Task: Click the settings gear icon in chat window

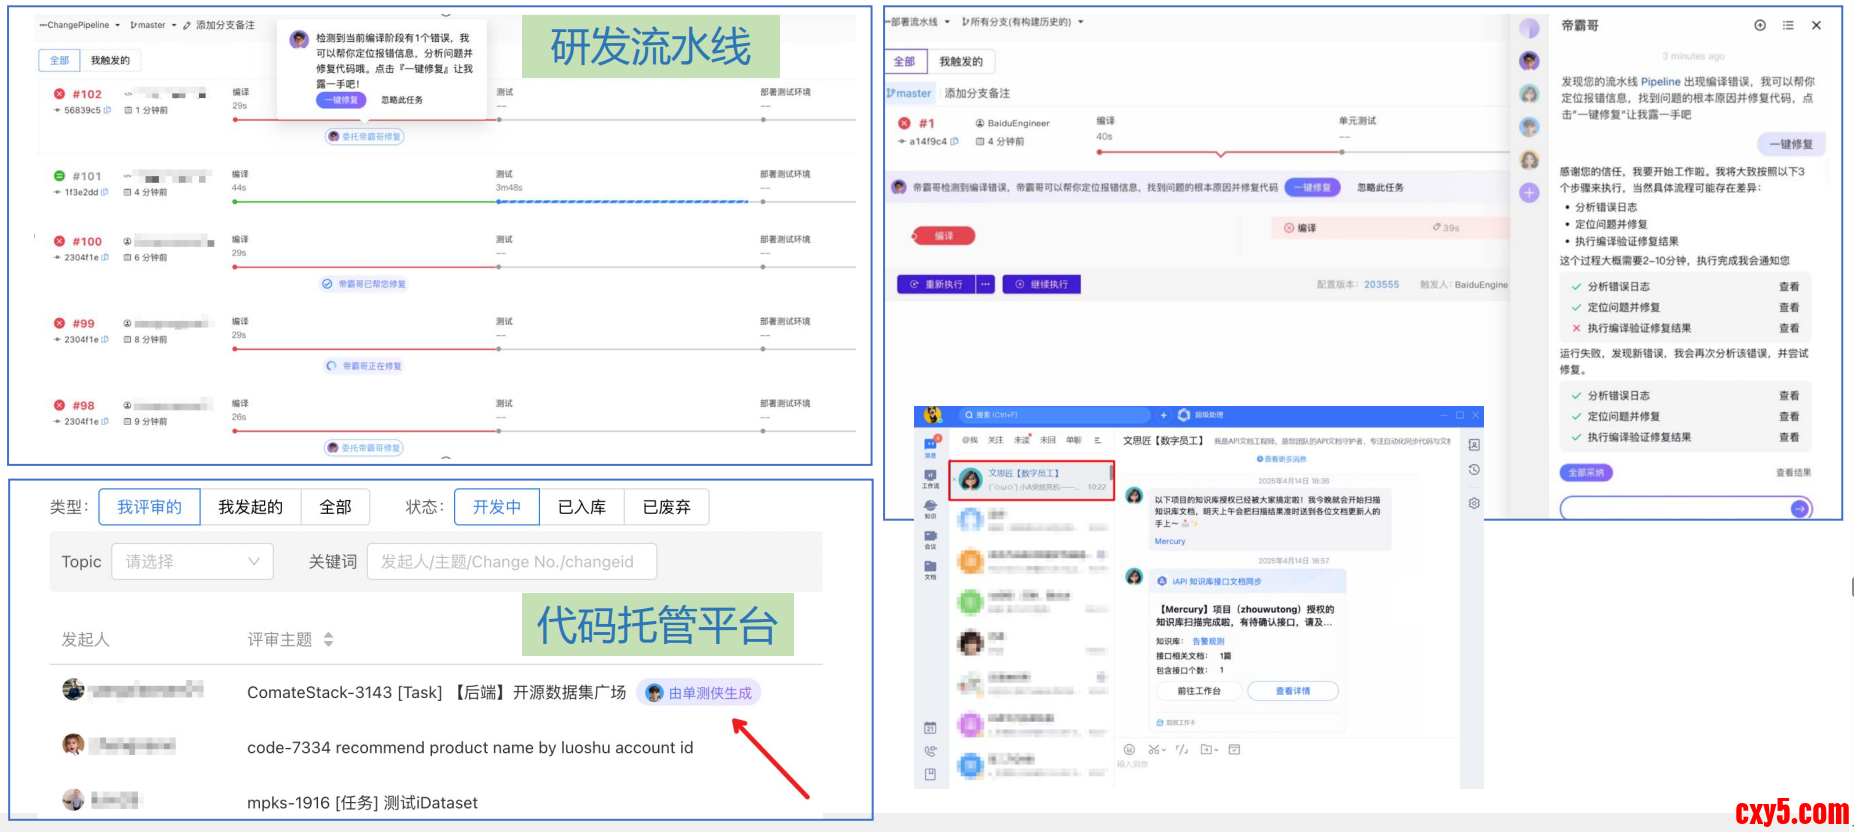Action: [x=1474, y=503]
